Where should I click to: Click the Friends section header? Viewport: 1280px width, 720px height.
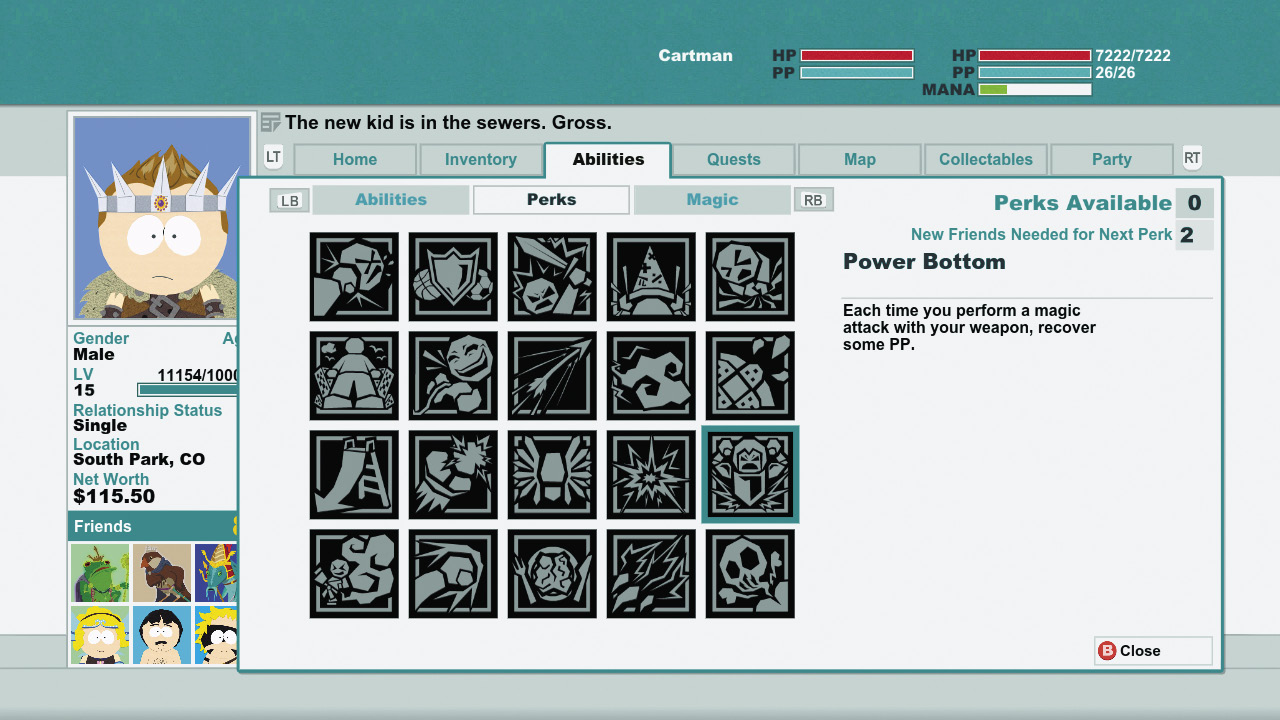click(153, 526)
